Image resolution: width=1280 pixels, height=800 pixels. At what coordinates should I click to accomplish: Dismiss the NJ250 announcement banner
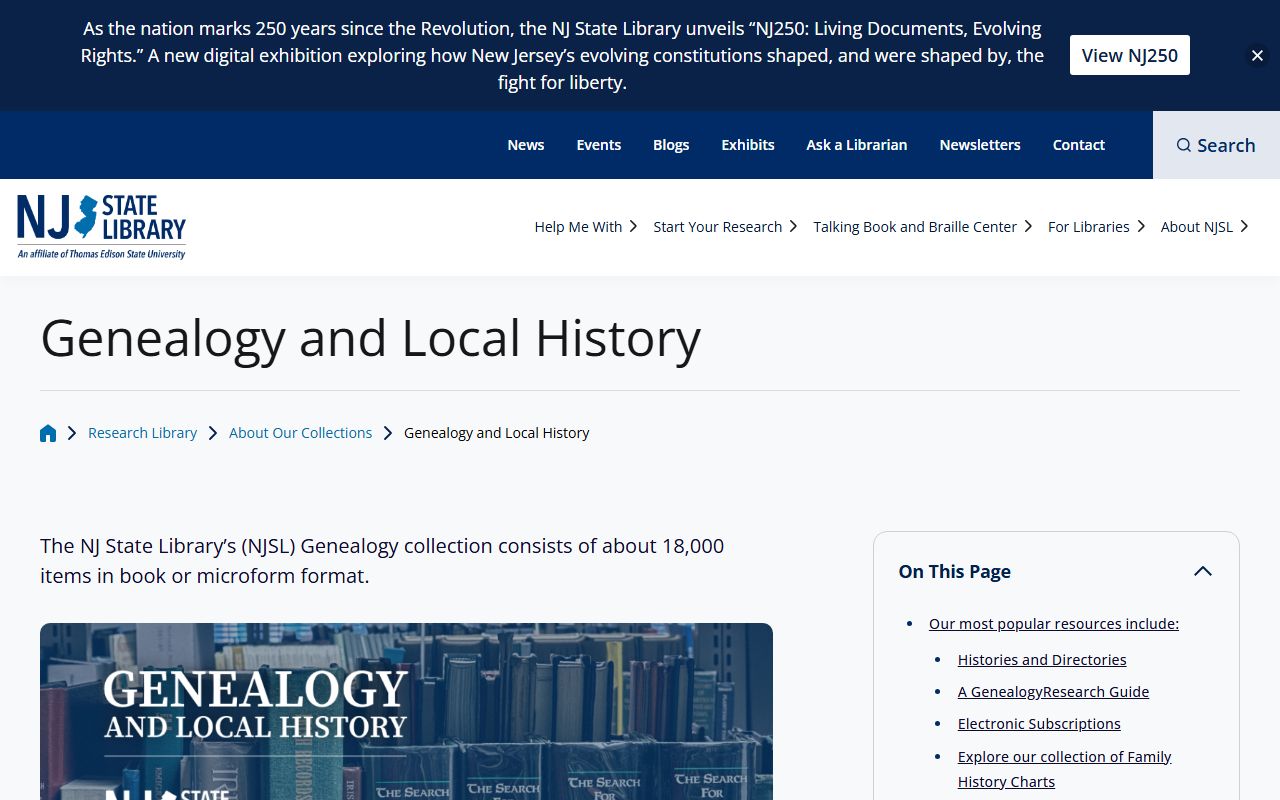[x=1257, y=56]
